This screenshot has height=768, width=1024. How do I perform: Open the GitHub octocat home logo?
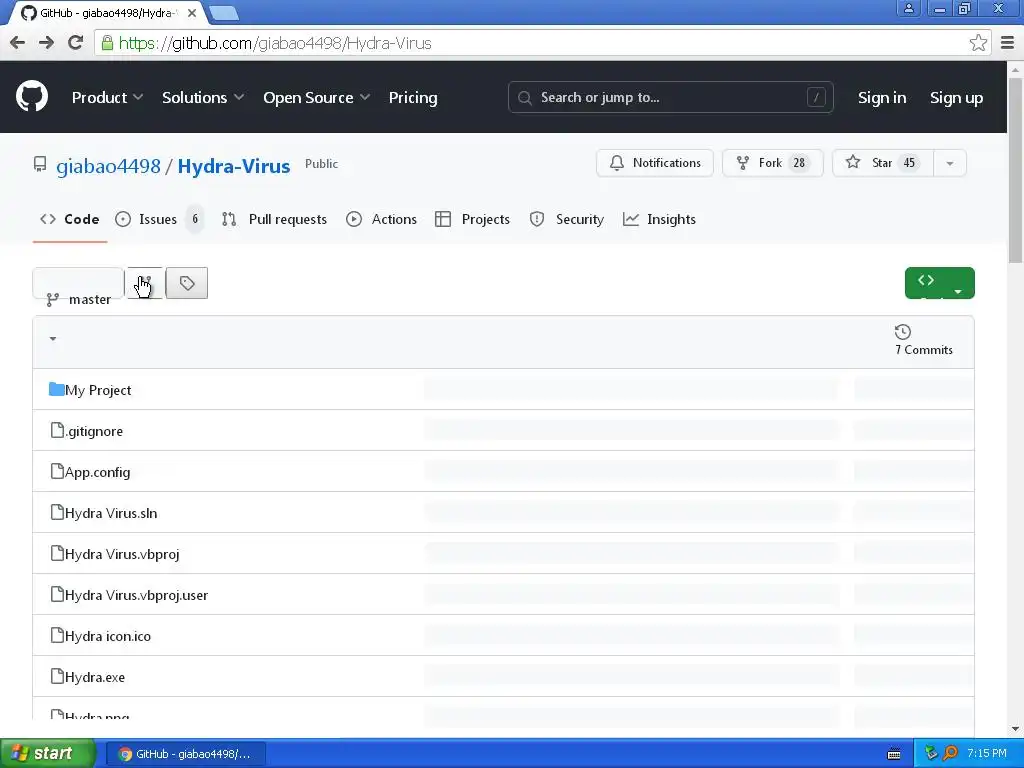32,97
